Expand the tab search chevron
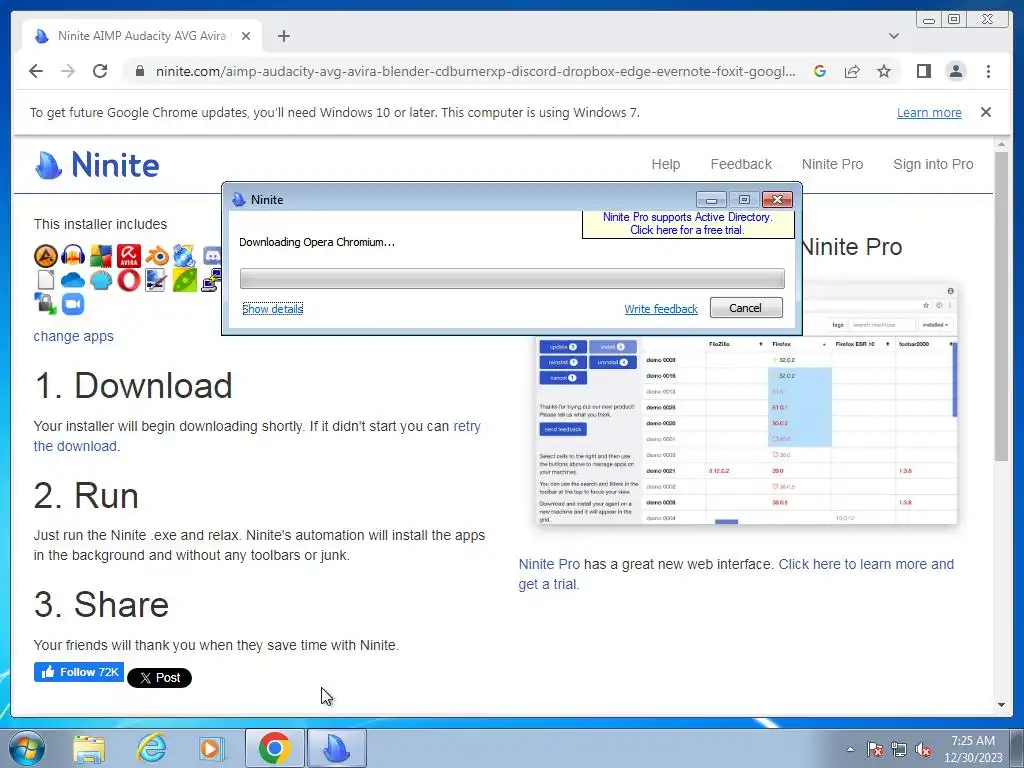Viewport: 1024px width, 768px height. pyautogui.click(x=893, y=36)
